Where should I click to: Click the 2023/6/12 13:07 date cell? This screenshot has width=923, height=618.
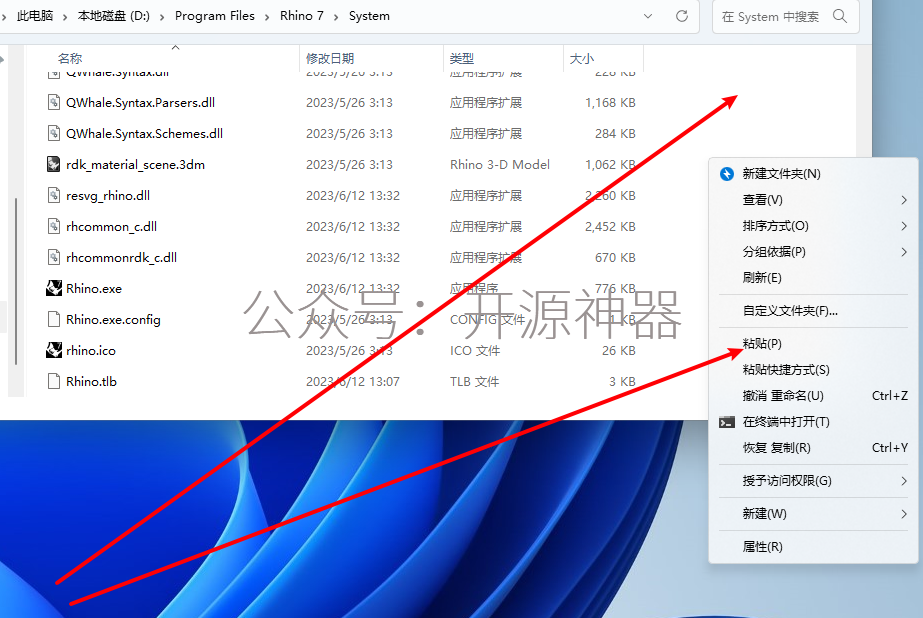pyautogui.click(x=353, y=381)
